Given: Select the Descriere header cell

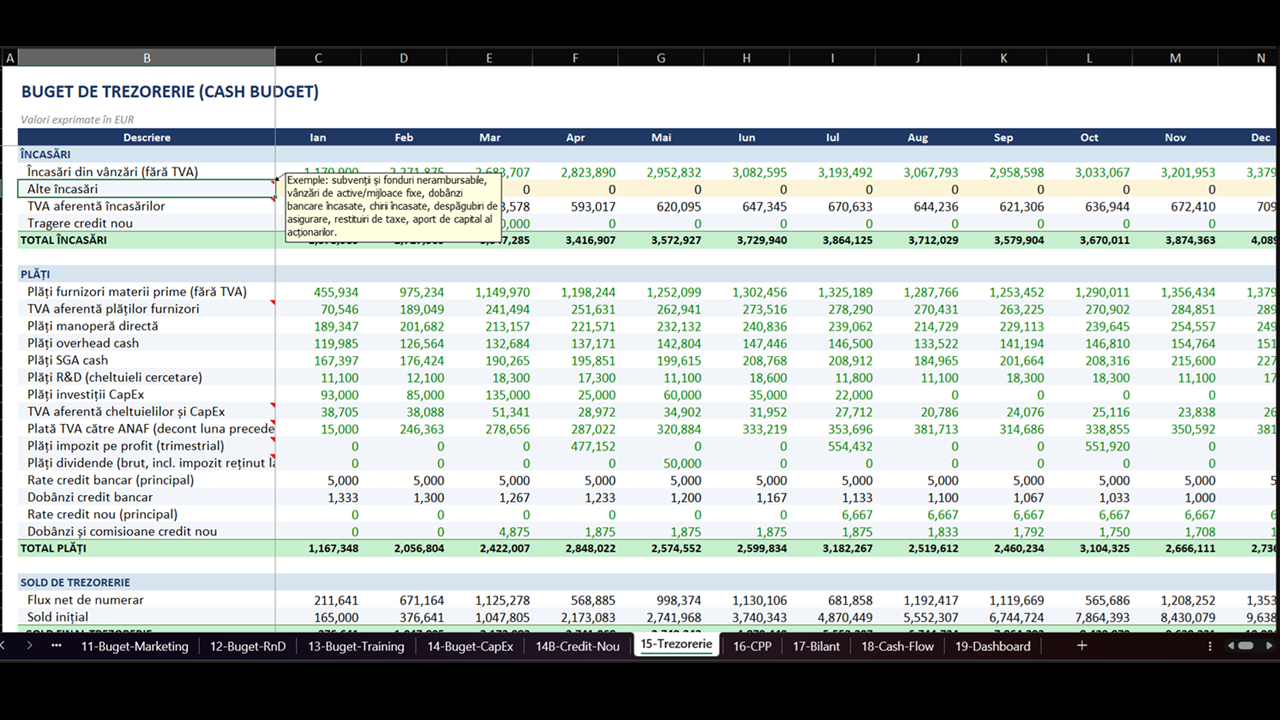Looking at the screenshot, I should click(147, 137).
